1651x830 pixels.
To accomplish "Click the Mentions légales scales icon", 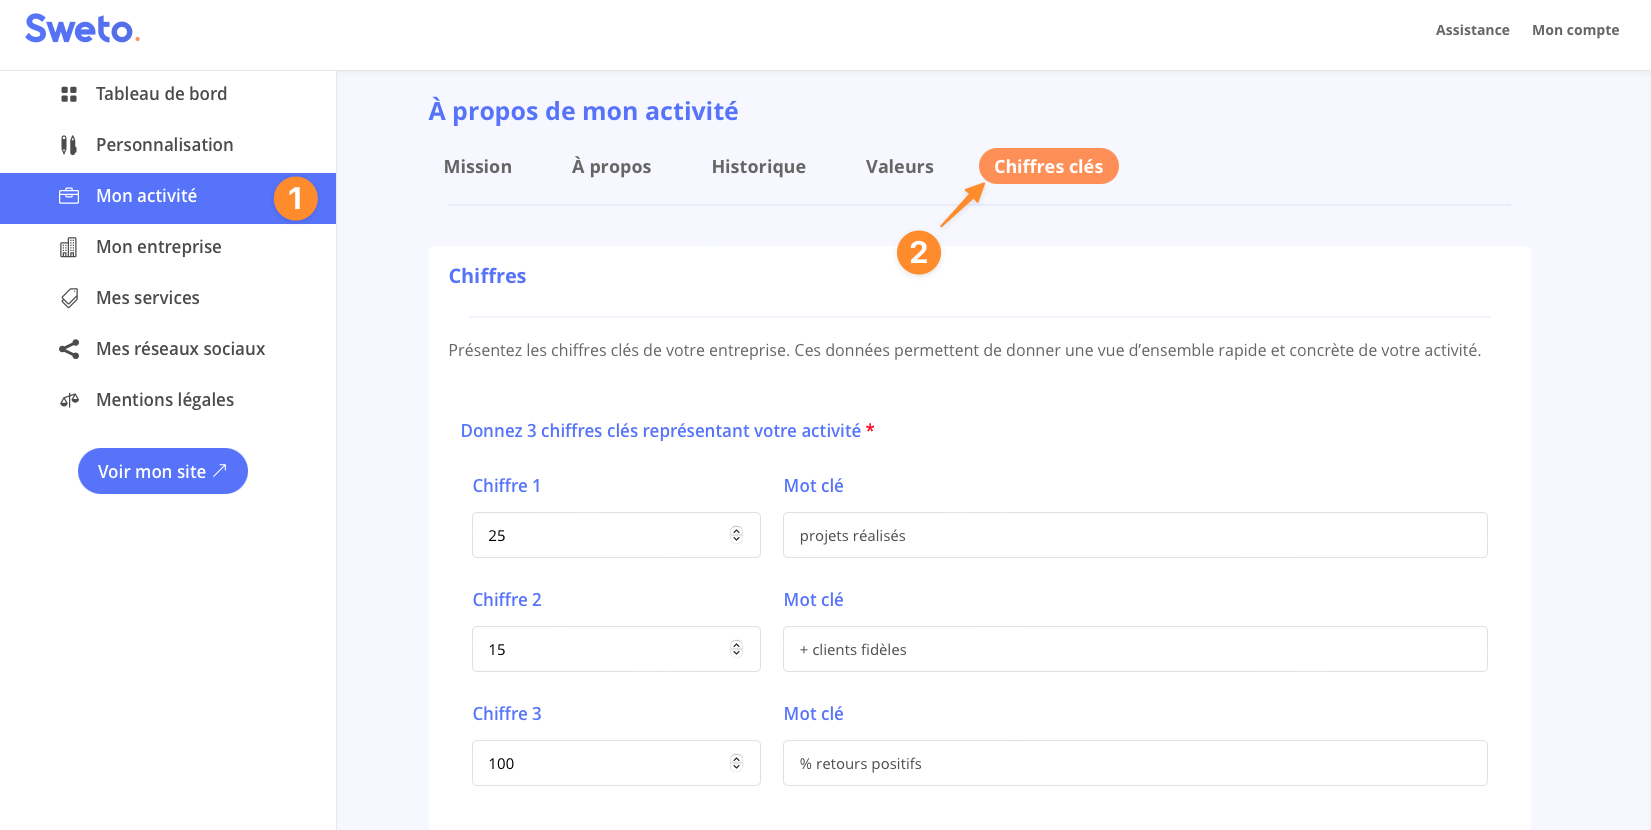I will (x=69, y=400).
